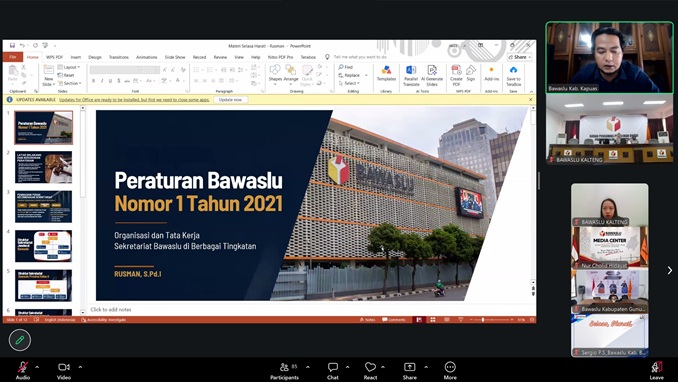Toggle Italic formatting
The image size is (678, 382).
click(x=102, y=81)
